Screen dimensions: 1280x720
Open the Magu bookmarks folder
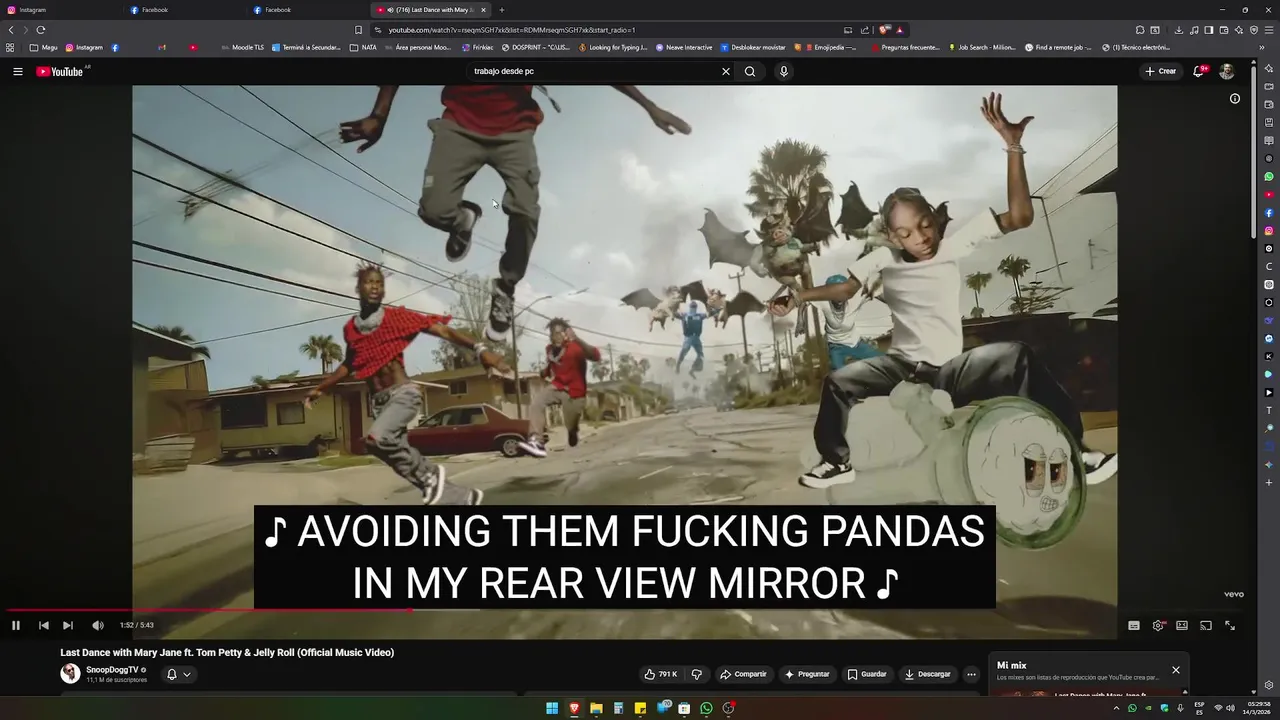tap(43, 47)
